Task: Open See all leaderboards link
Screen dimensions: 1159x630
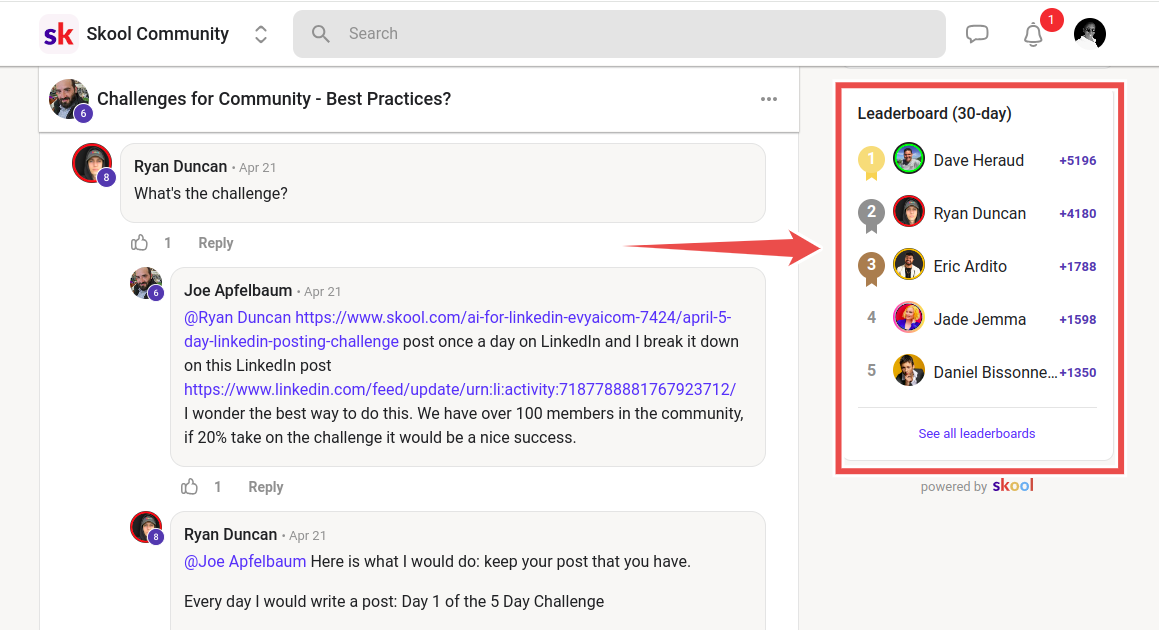Action: 976,433
